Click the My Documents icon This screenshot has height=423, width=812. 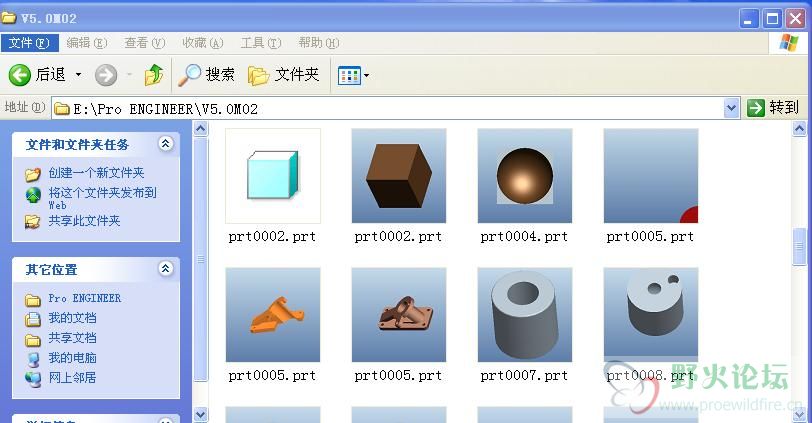[x=33, y=319]
